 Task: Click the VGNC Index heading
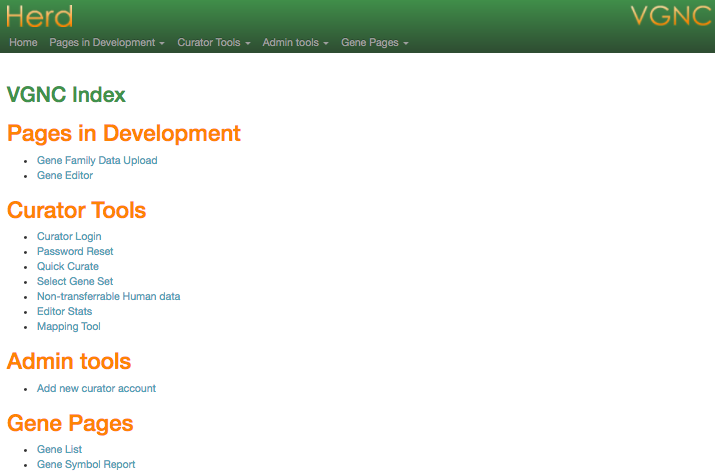(66, 95)
